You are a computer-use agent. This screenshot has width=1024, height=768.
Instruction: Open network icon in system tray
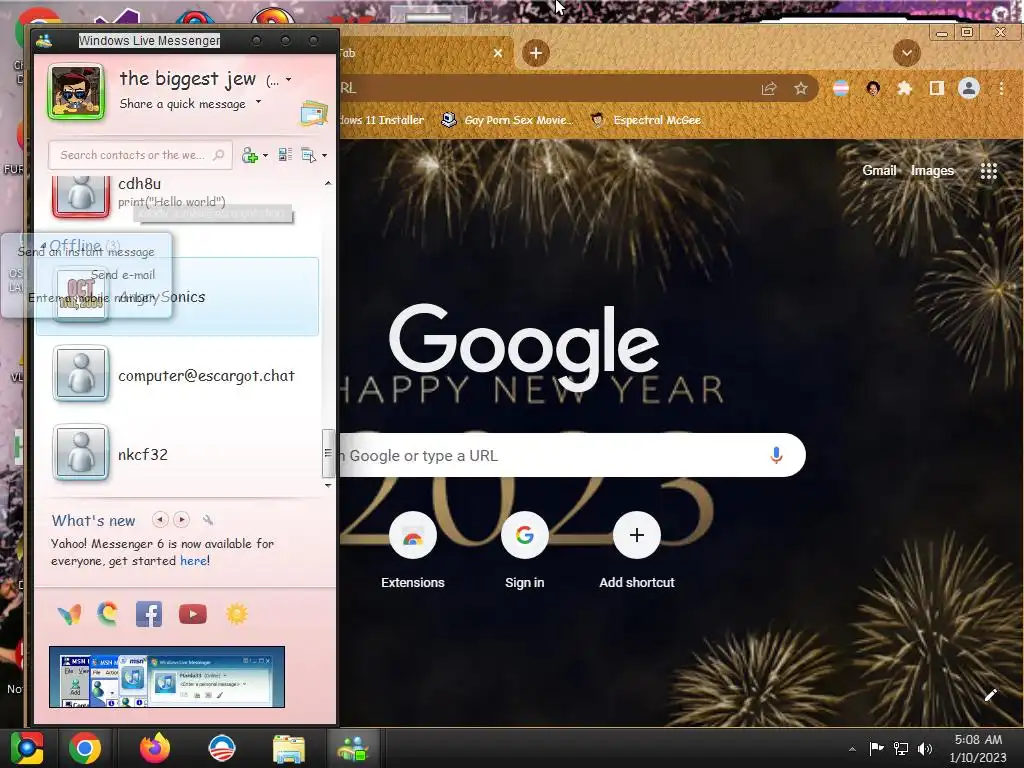coord(901,748)
